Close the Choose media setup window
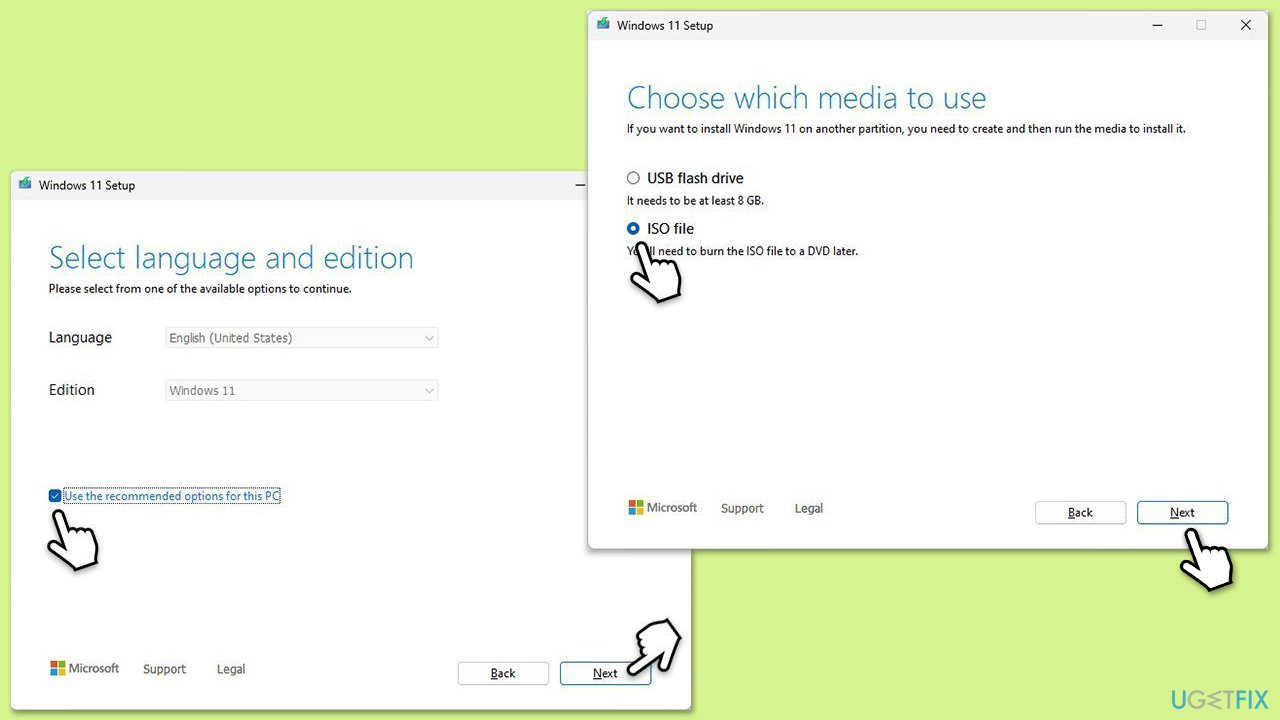The image size is (1280, 720). point(1246,25)
